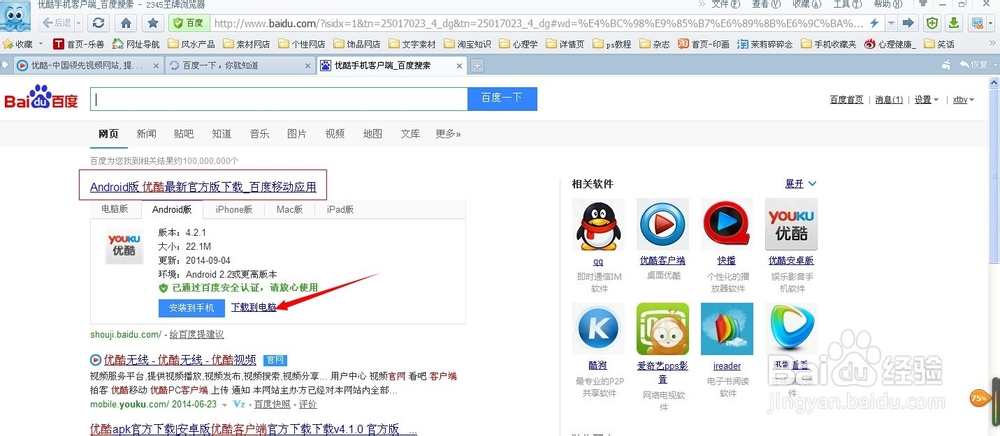Open the 消息(1) messages link
This screenshot has width=1000, height=436.
point(888,99)
